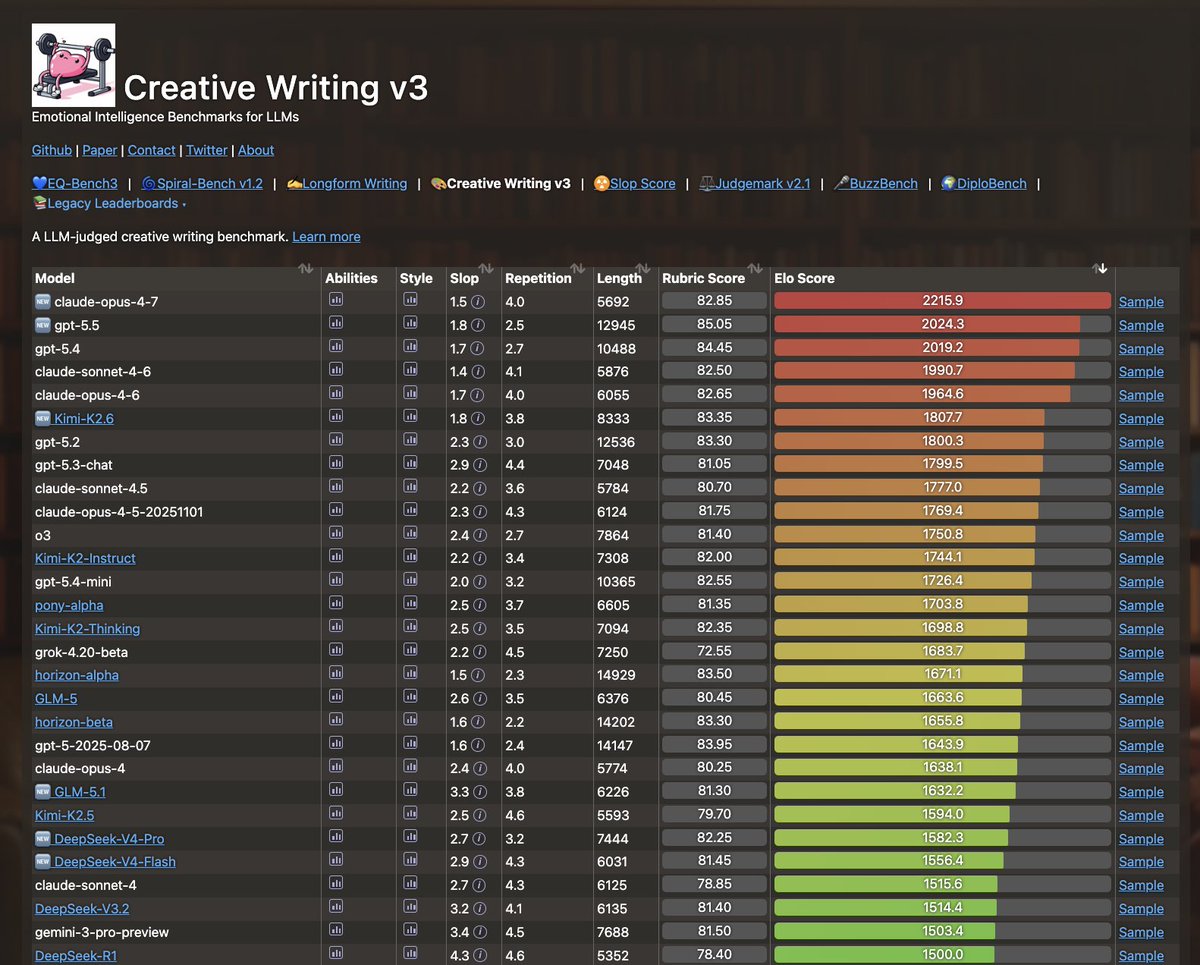This screenshot has height=965, width=1200.
Task: Click the claude-opus-4-7 Elo score bar
Action: [x=942, y=301]
